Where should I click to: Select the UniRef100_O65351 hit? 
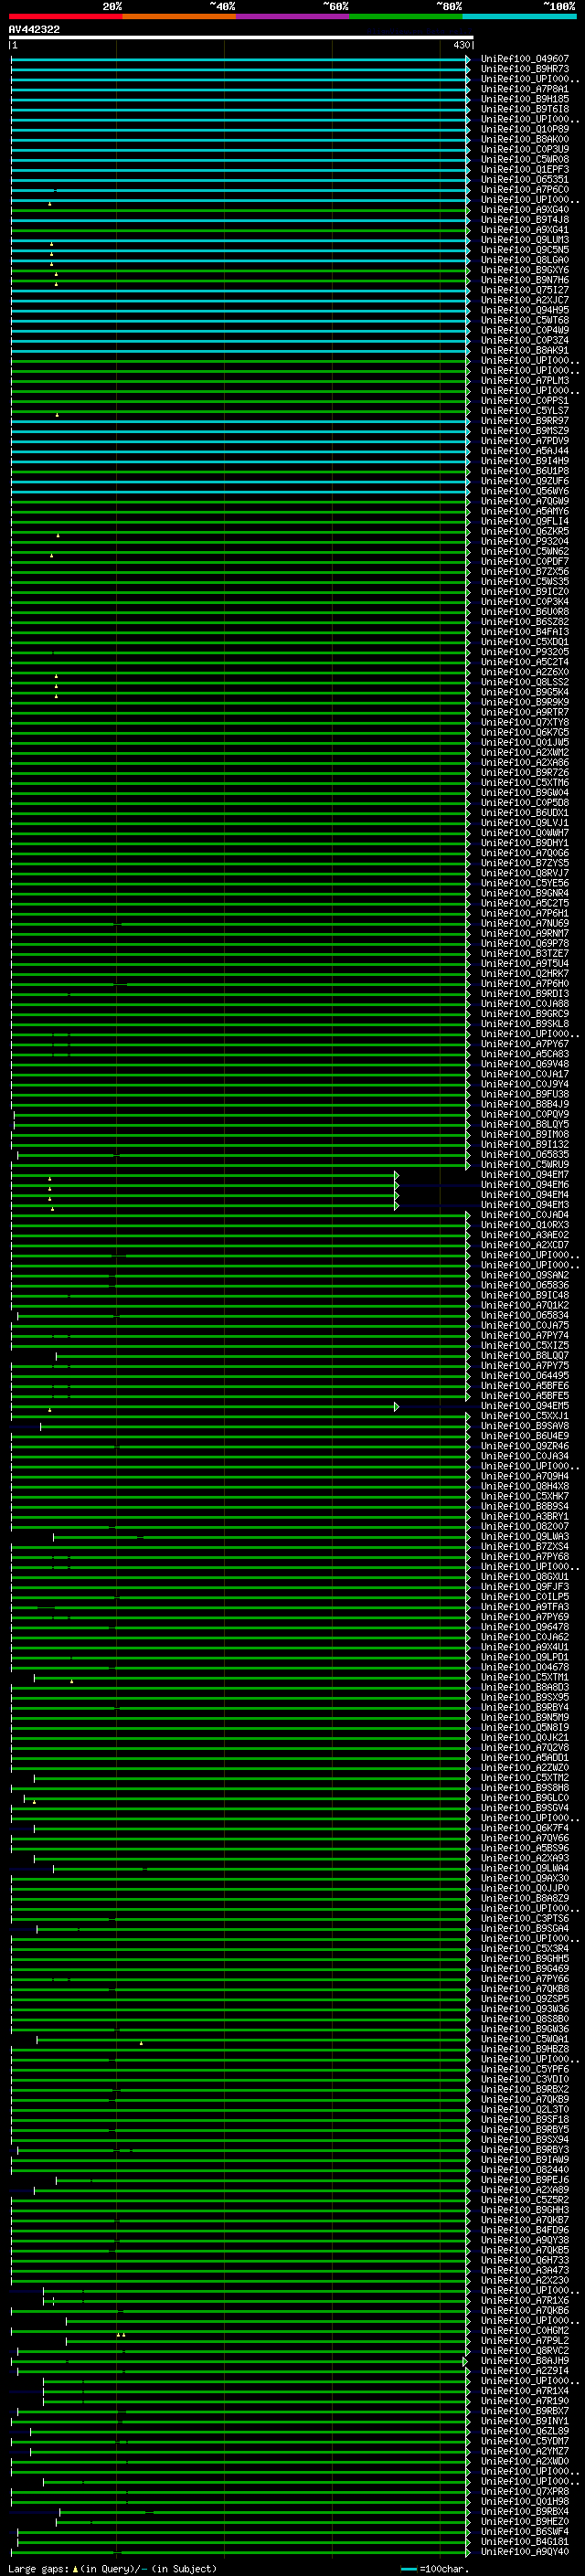(525, 179)
